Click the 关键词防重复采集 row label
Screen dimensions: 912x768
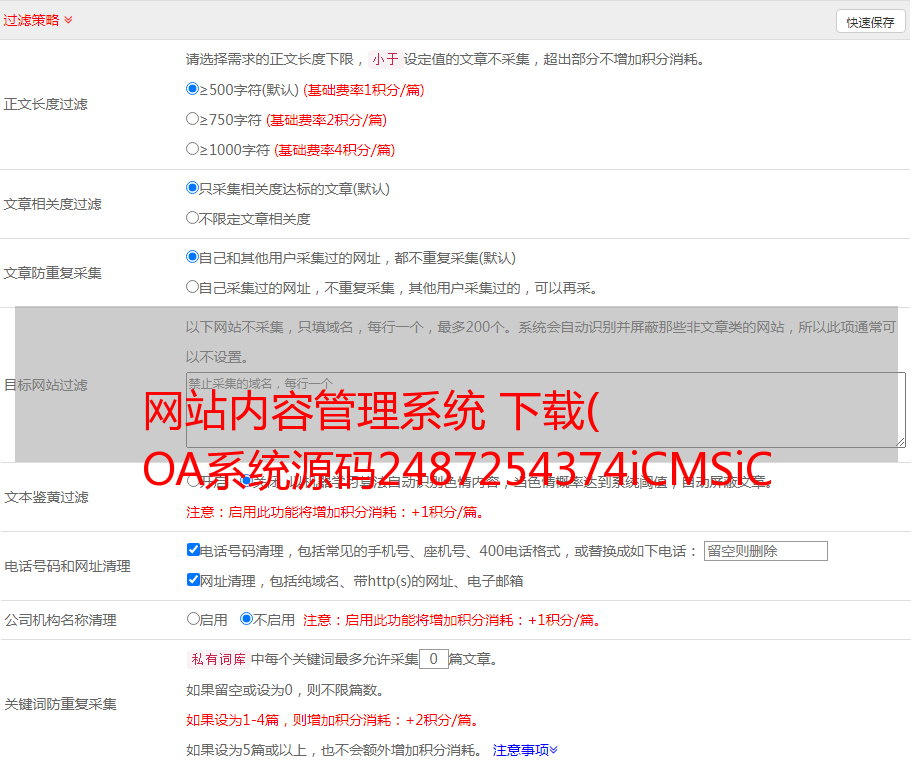click(x=60, y=704)
